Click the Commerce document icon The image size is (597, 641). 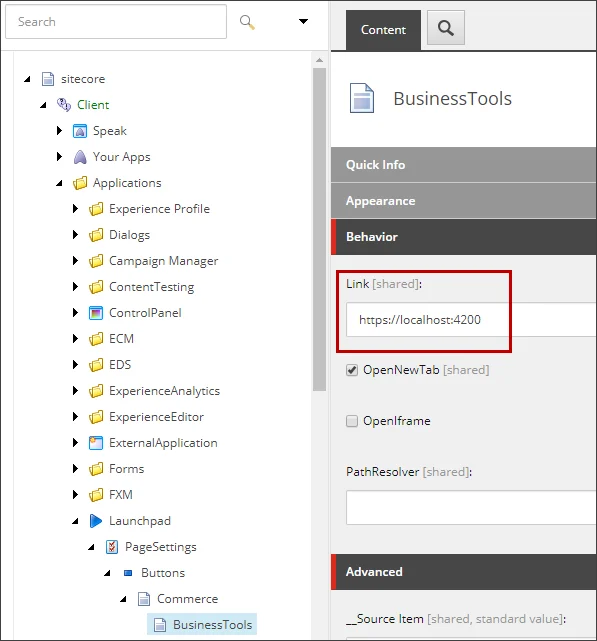(144, 599)
